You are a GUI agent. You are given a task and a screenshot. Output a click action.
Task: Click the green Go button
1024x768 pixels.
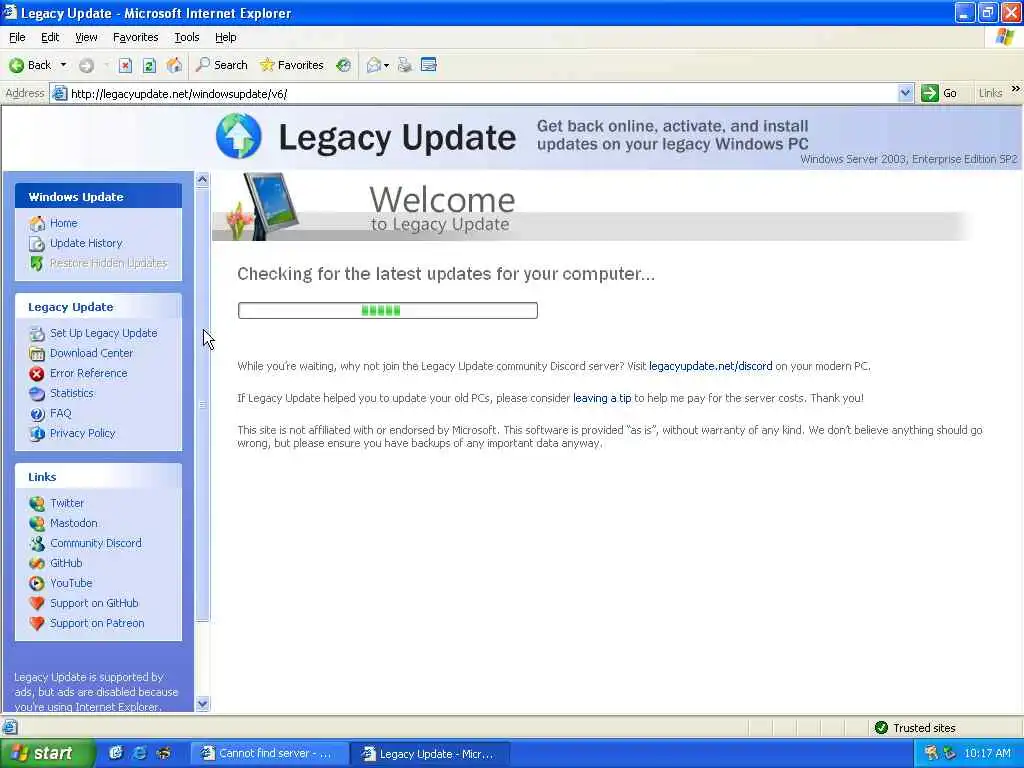coord(939,93)
